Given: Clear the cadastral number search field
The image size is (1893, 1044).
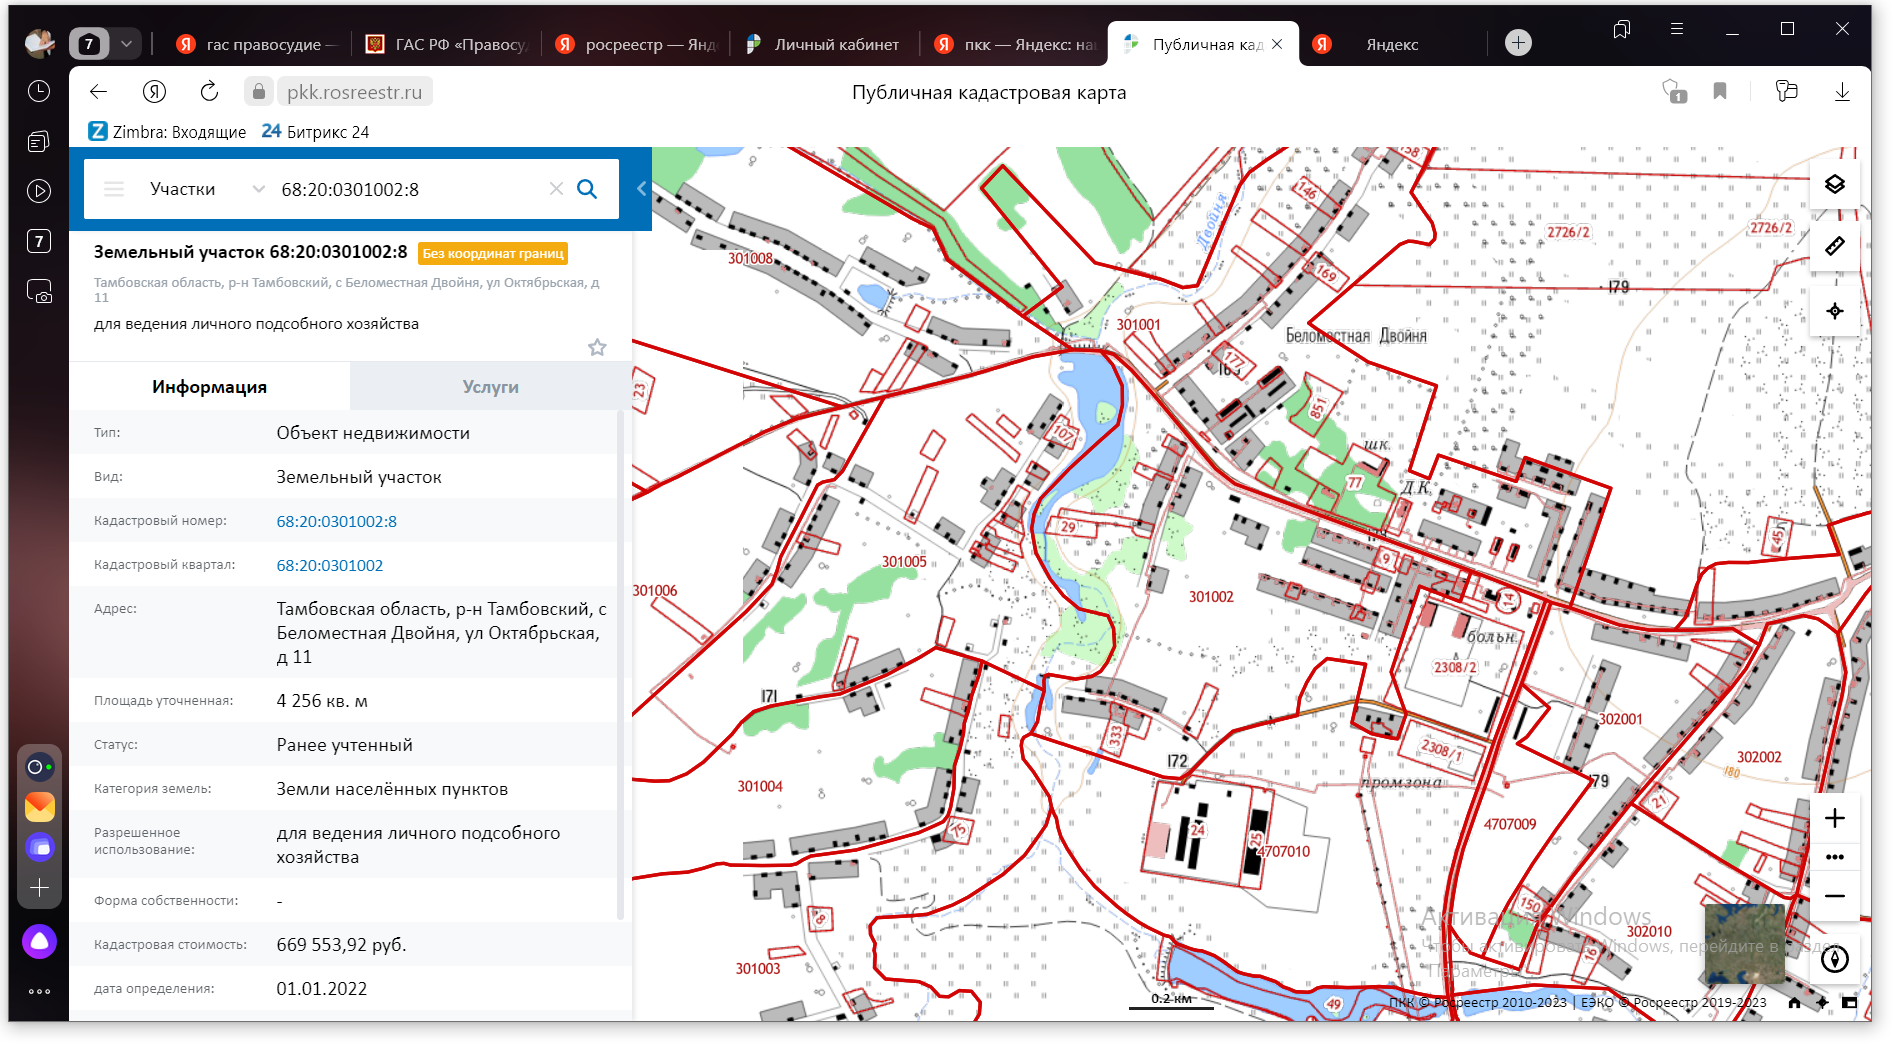Looking at the screenshot, I should (556, 189).
